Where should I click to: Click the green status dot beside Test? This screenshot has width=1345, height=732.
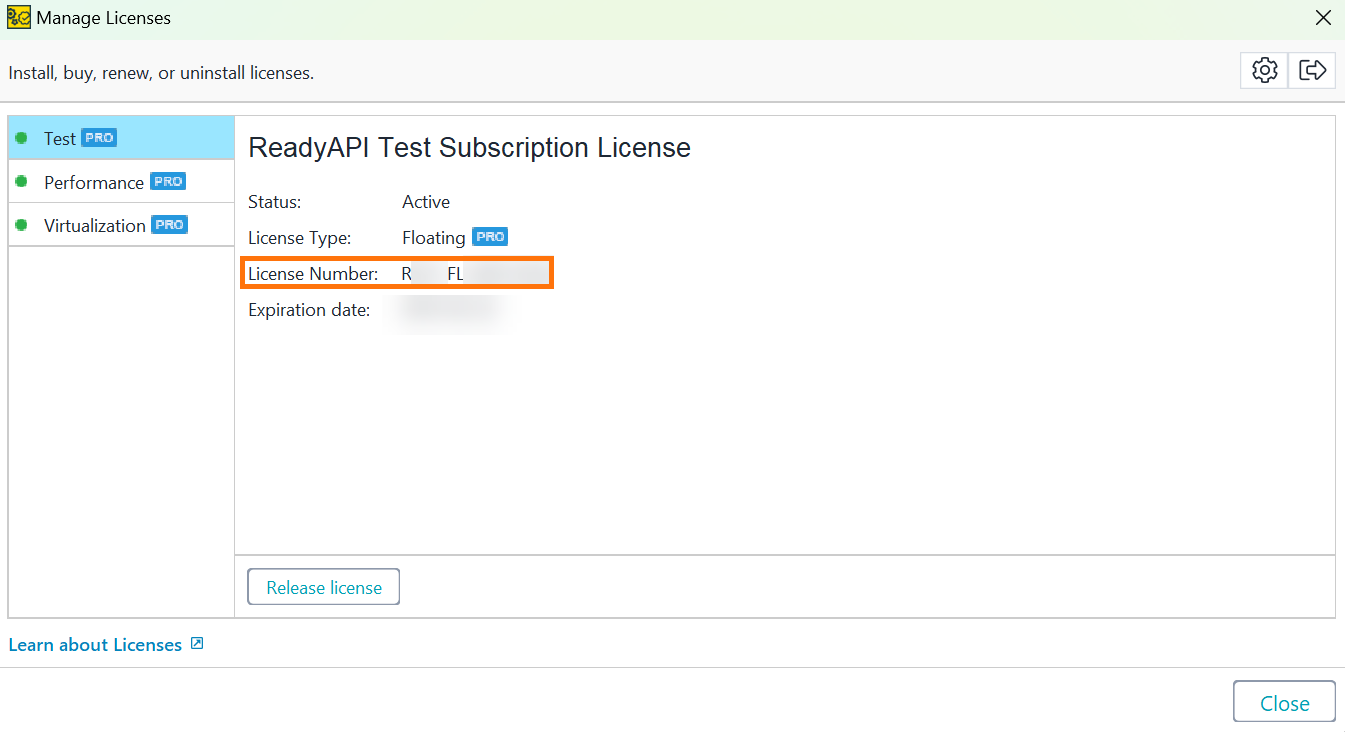pyautogui.click(x=22, y=137)
